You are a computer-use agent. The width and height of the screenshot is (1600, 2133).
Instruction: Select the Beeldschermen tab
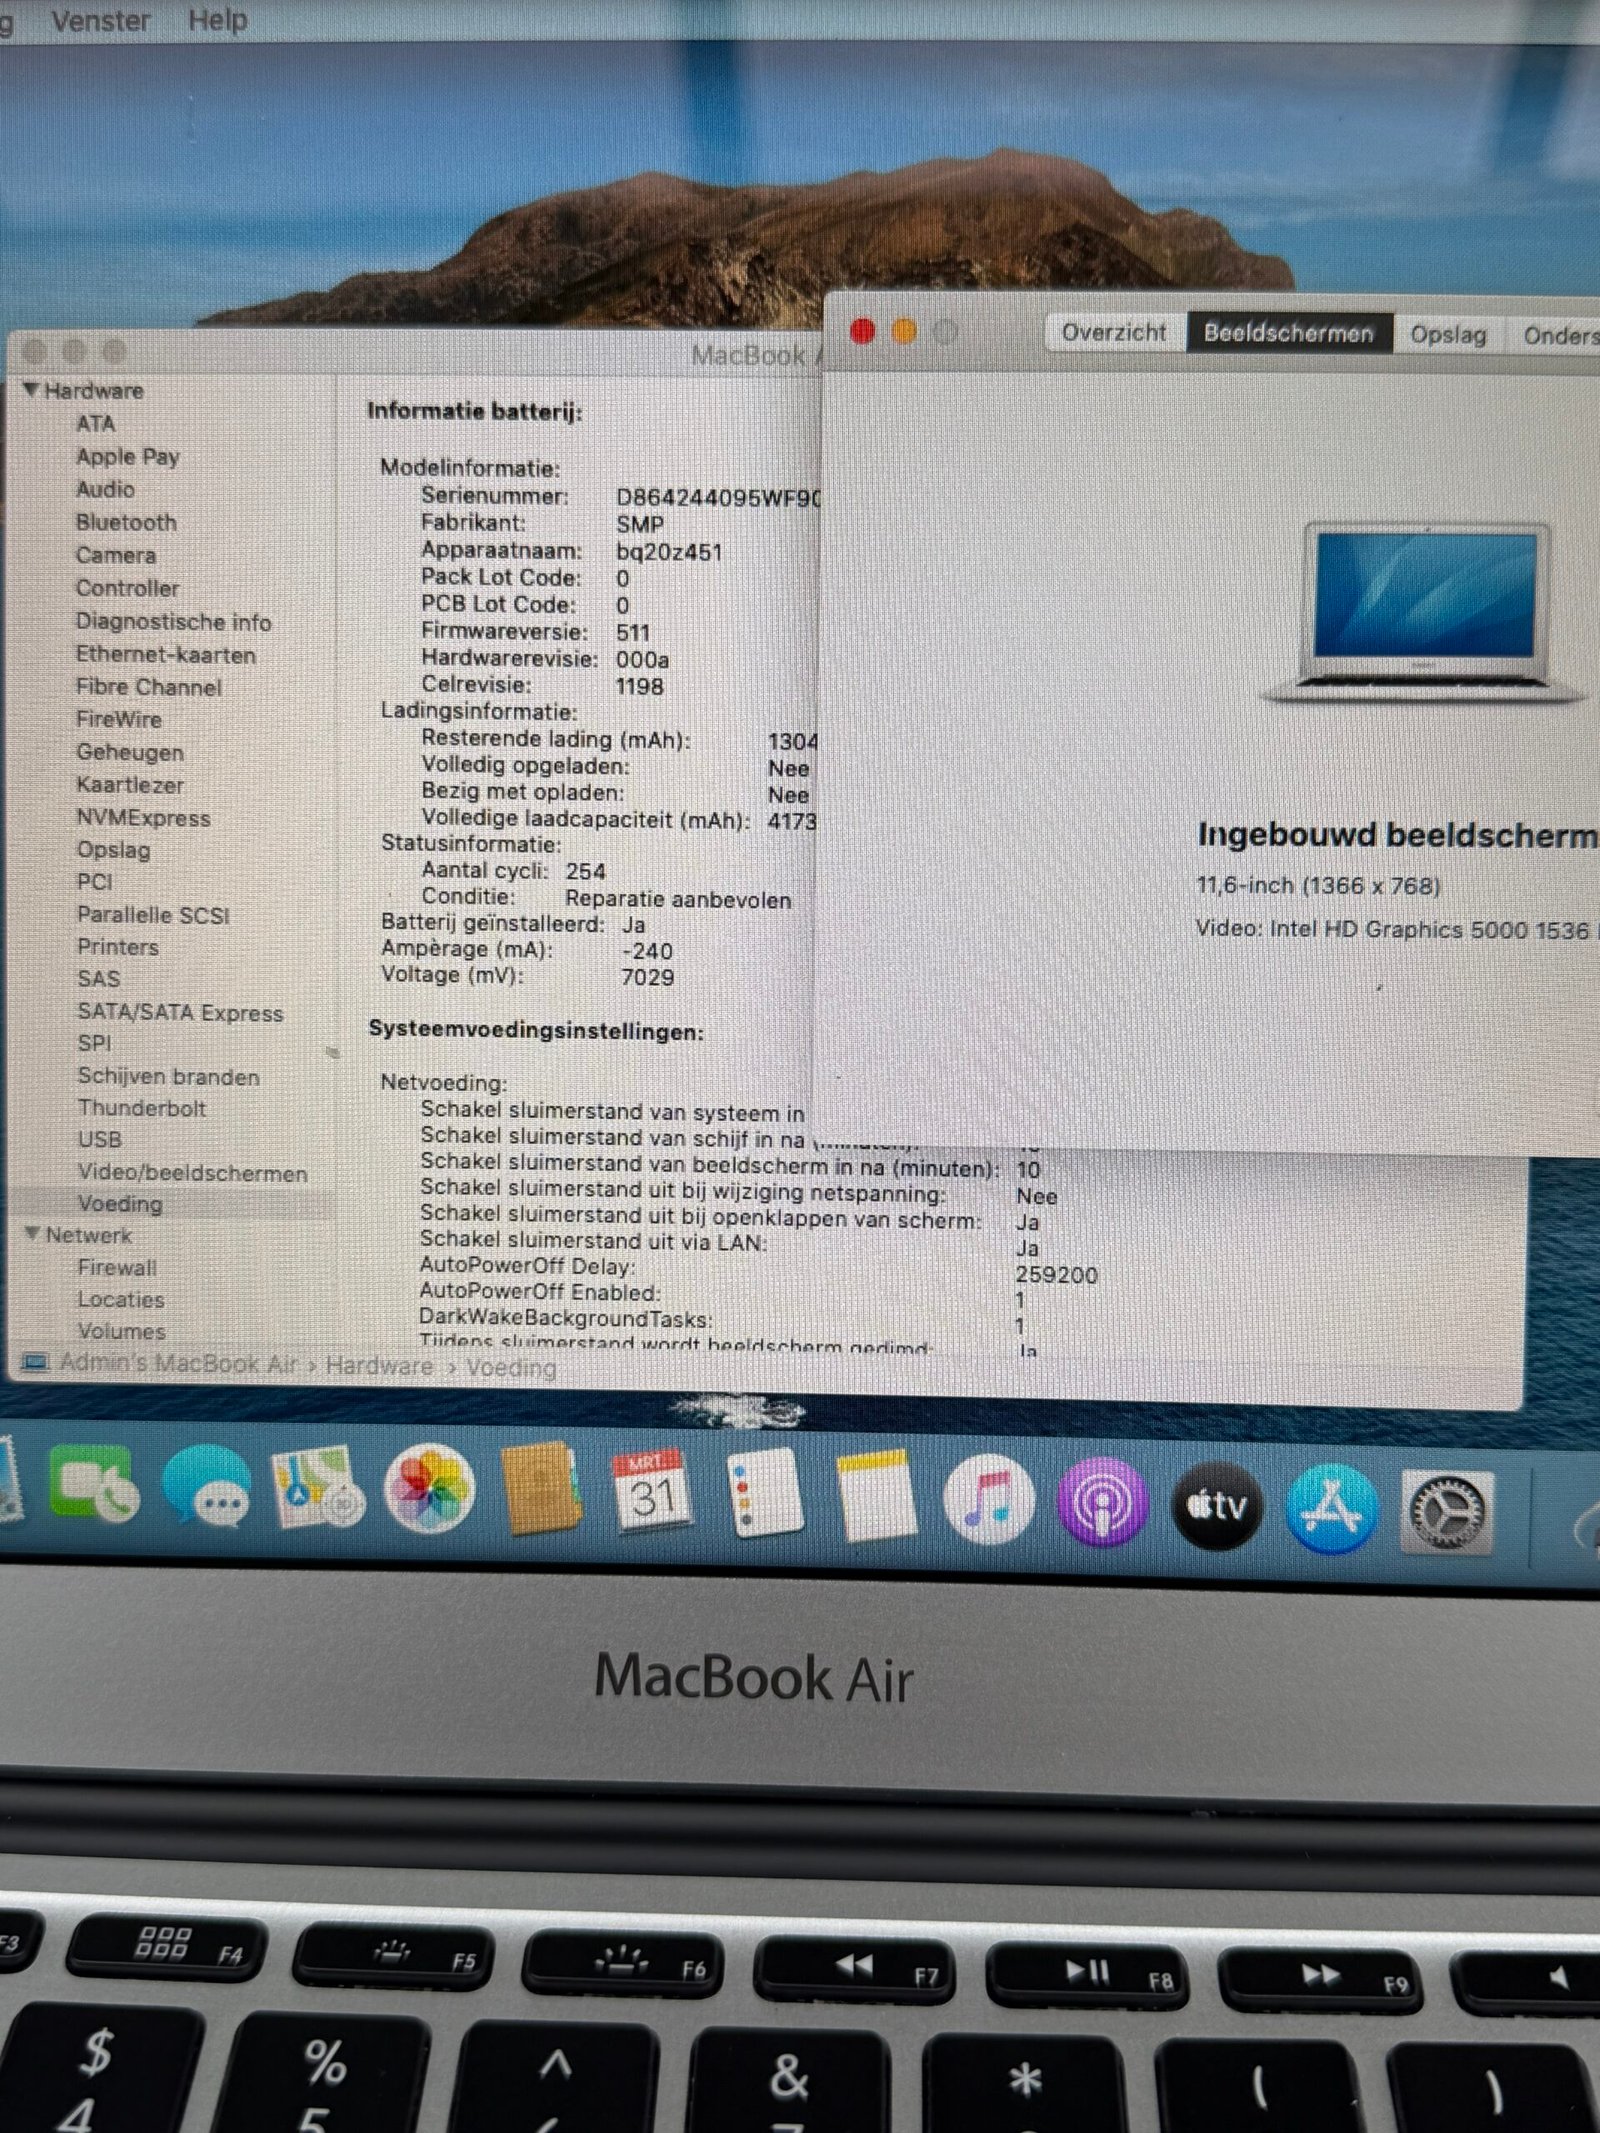point(1289,333)
